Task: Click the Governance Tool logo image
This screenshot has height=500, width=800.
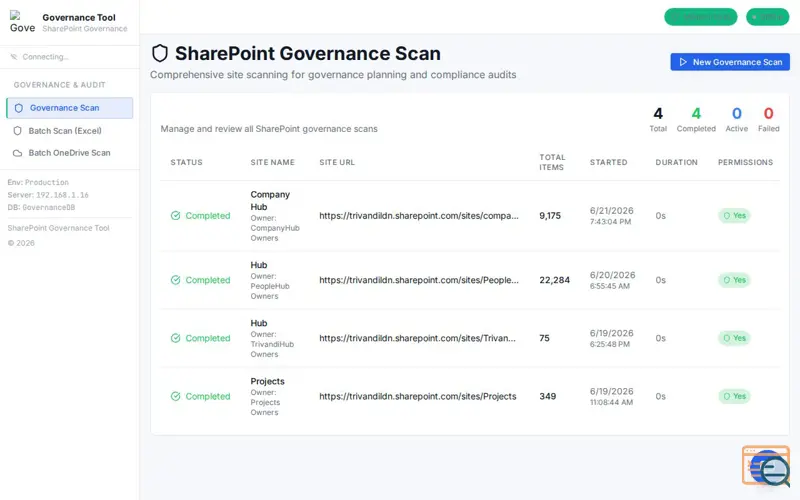Action: [22, 21]
